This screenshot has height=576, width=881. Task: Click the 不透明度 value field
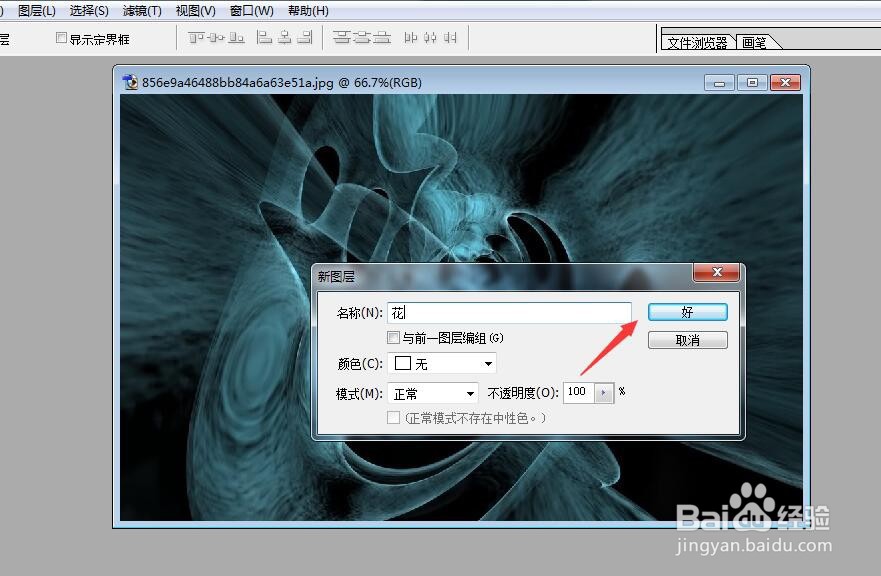click(x=579, y=392)
